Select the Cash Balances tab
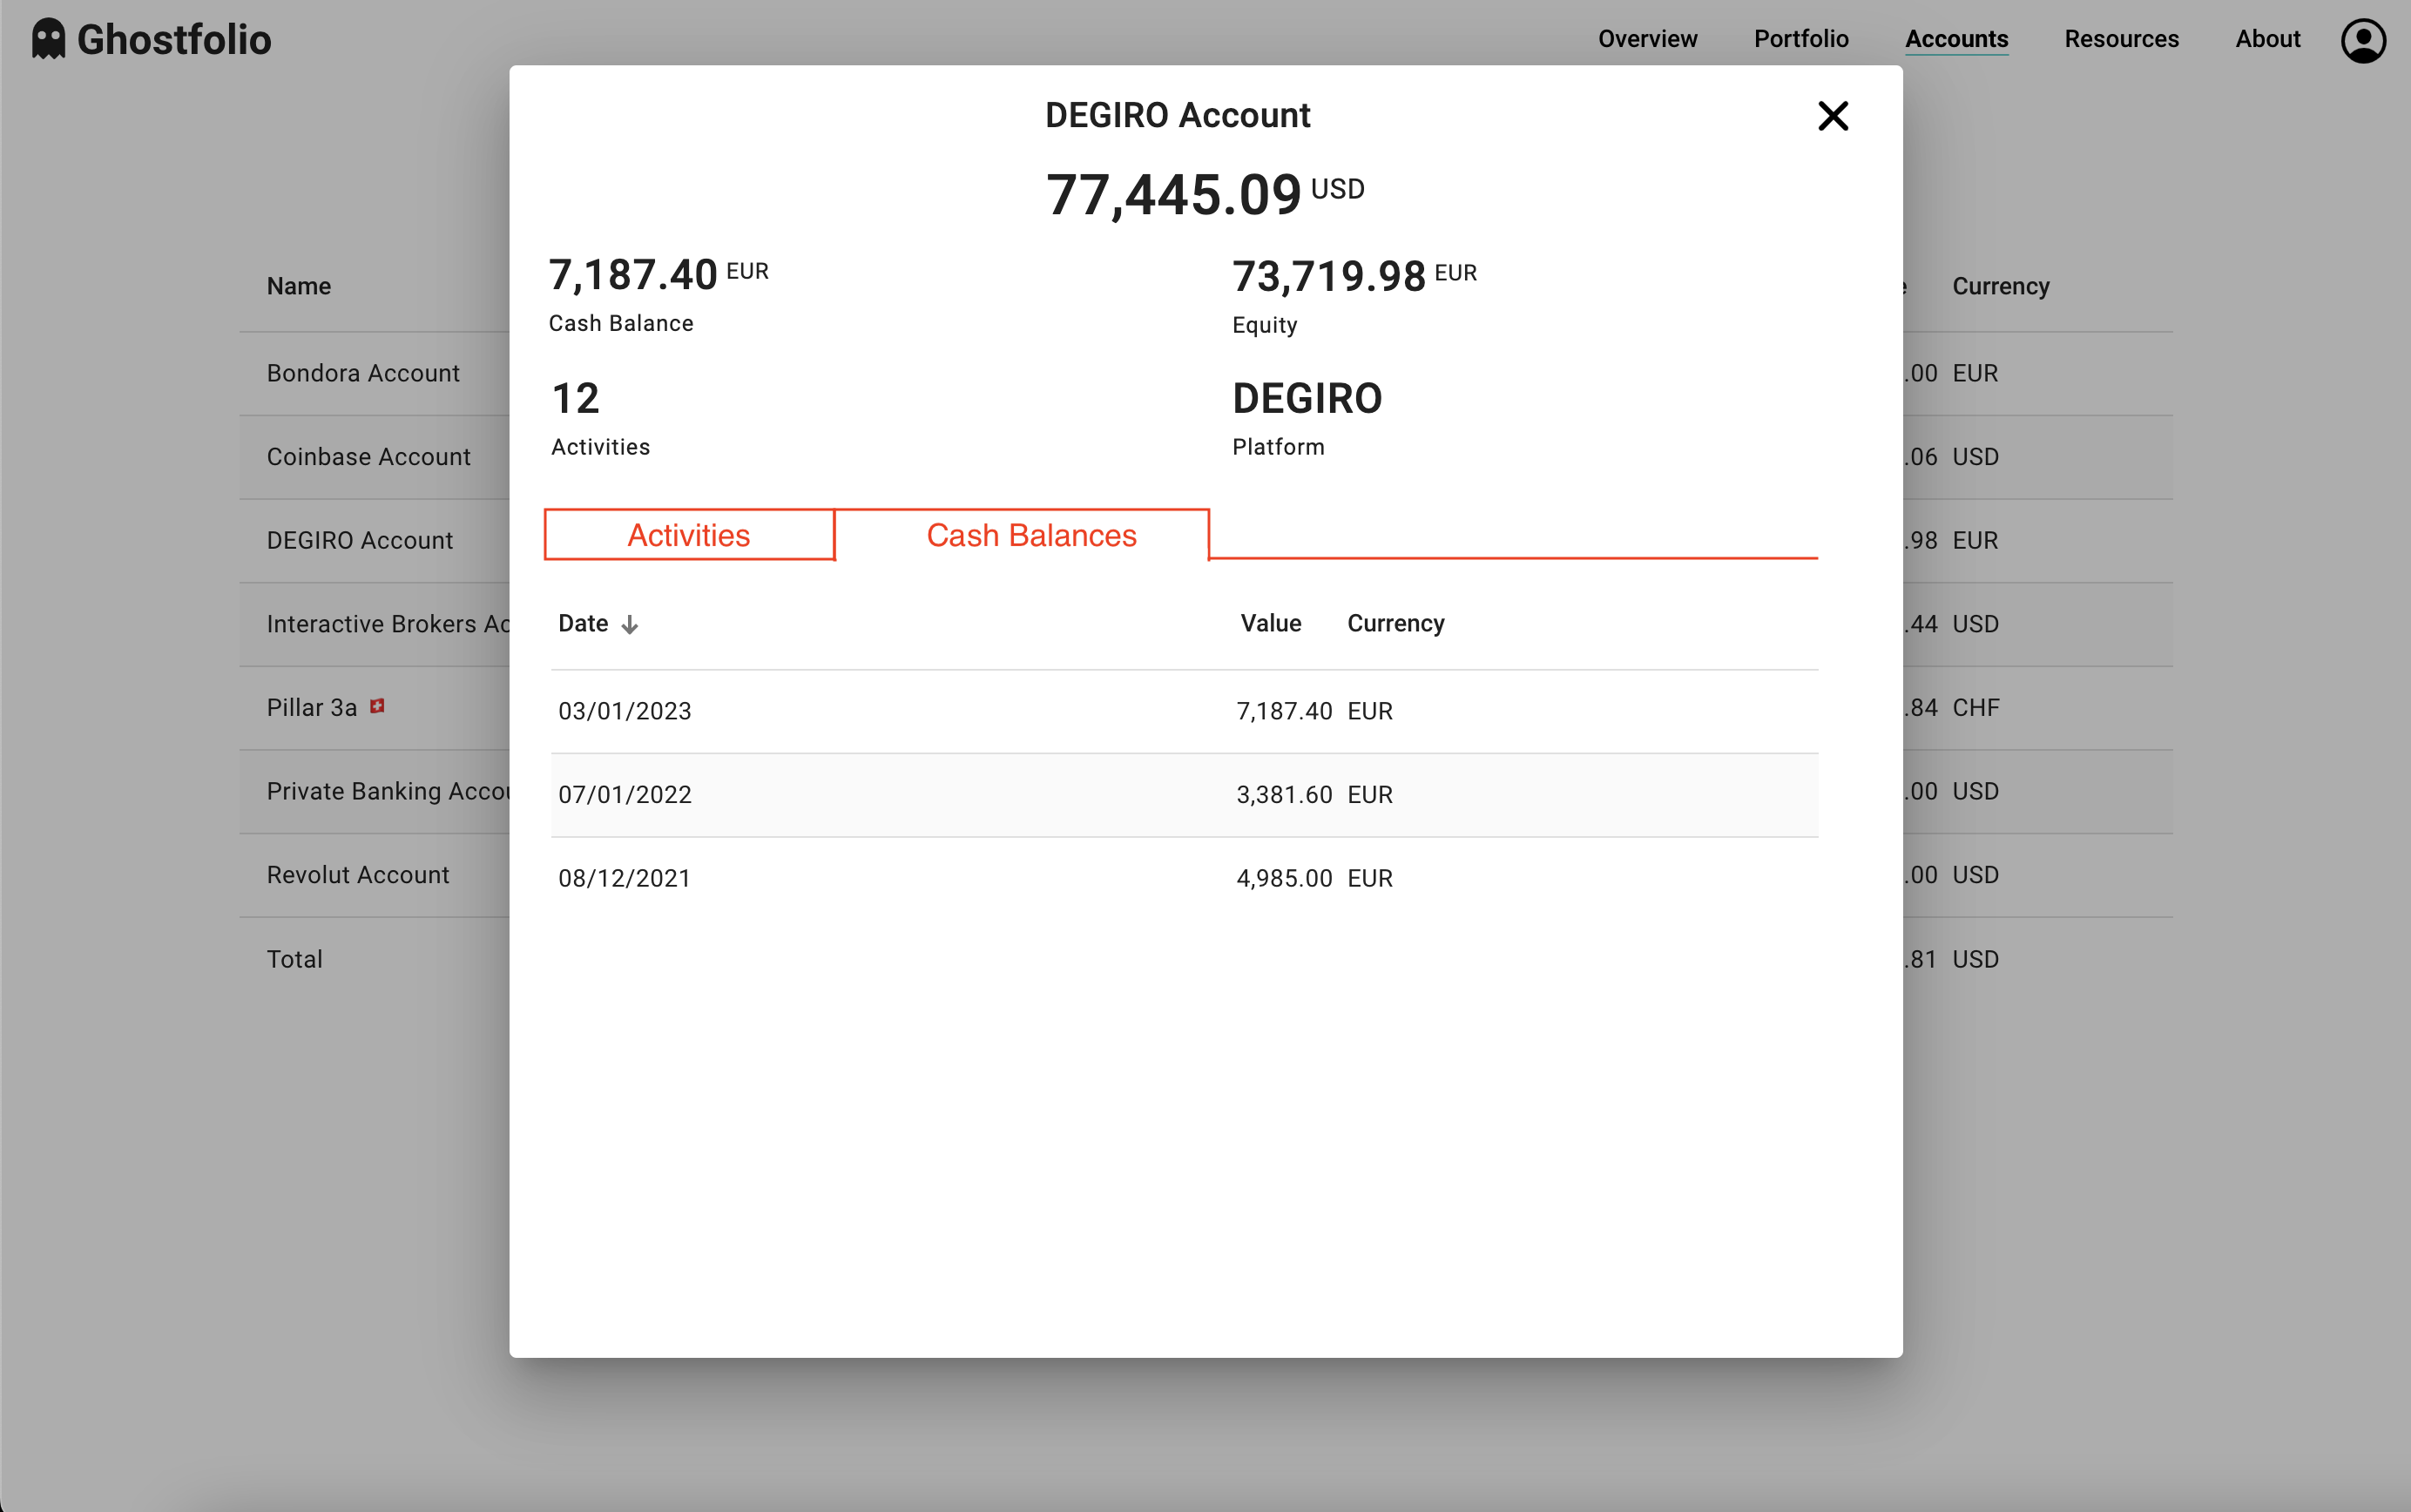 click(x=1031, y=535)
